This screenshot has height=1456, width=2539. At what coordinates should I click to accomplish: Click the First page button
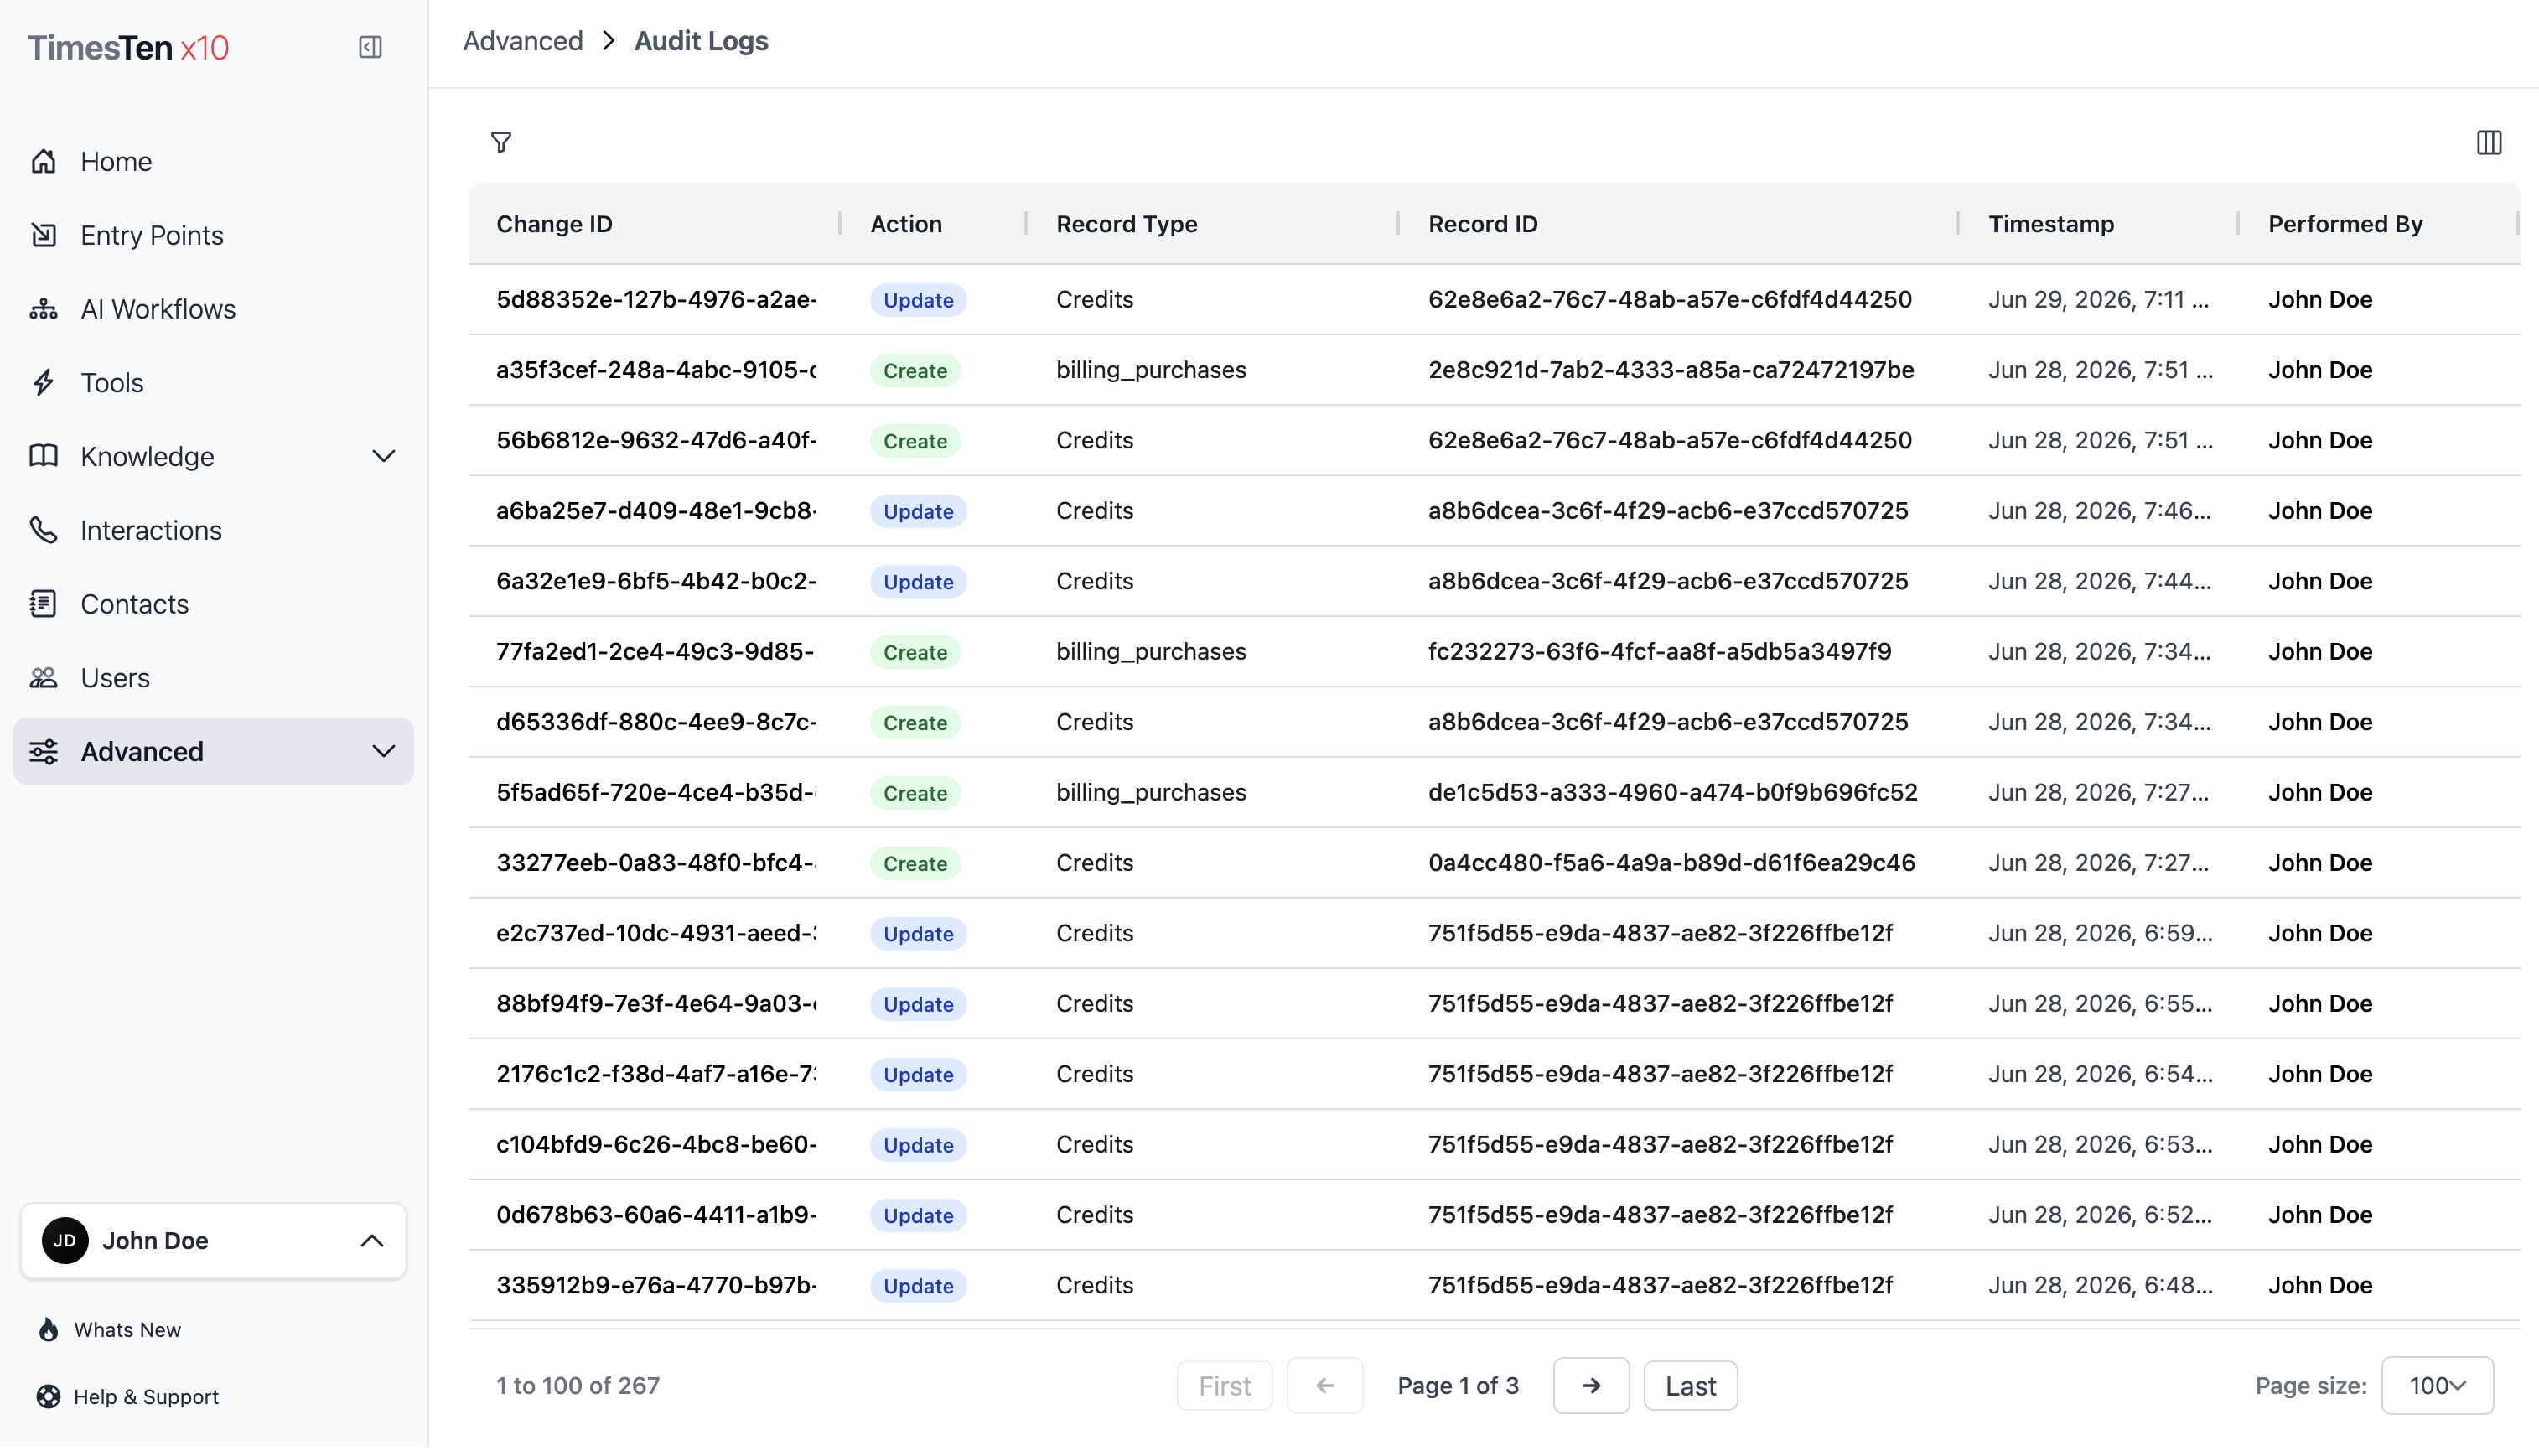1224,1386
